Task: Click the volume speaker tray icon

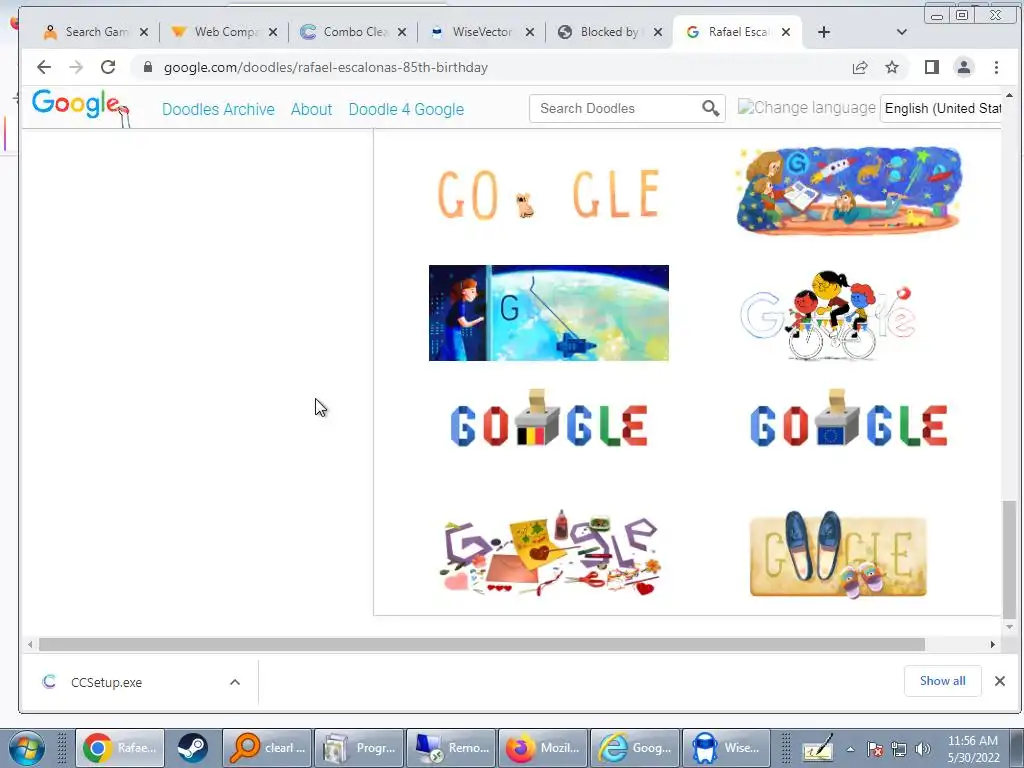Action: (923, 748)
